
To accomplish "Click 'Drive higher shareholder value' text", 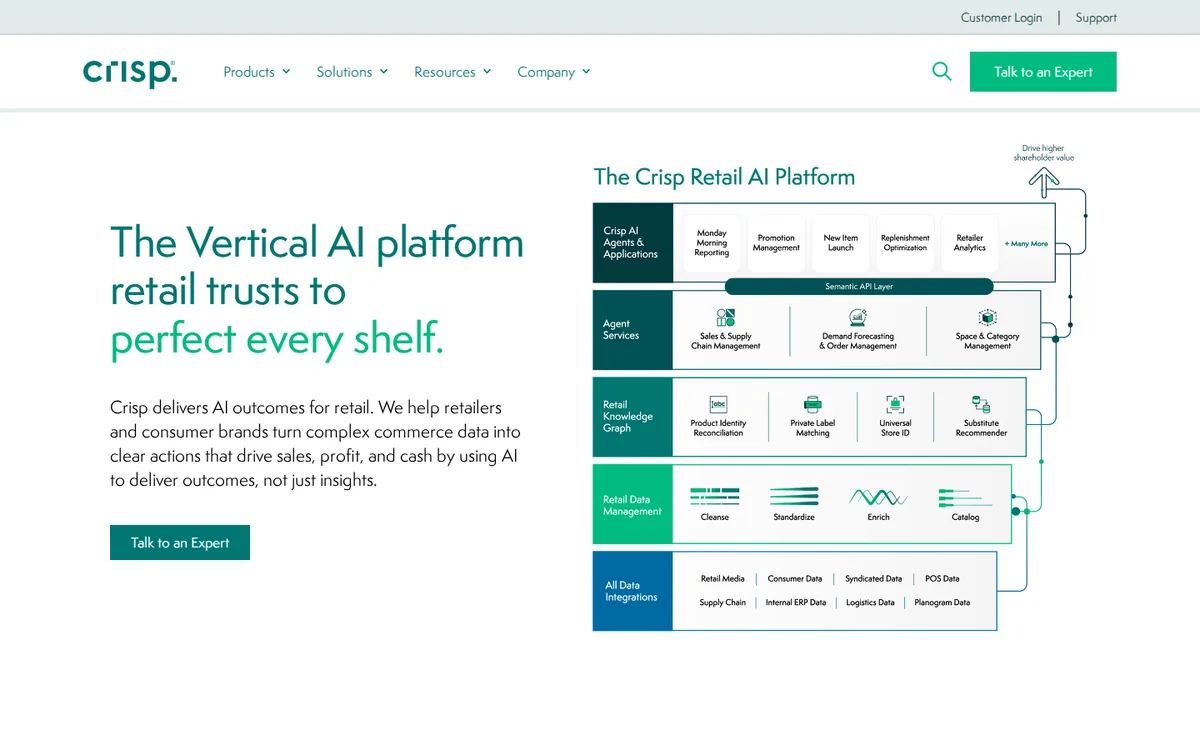I will [1044, 153].
